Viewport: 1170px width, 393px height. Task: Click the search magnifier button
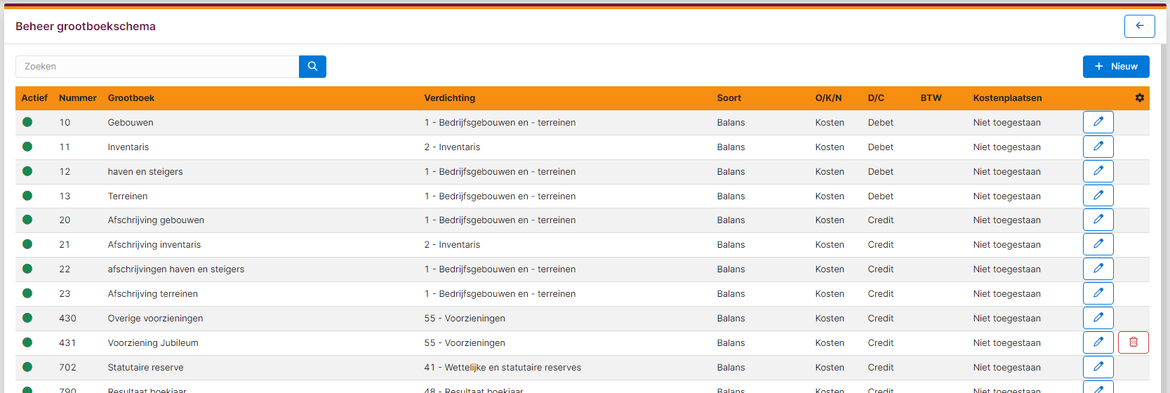click(x=313, y=66)
